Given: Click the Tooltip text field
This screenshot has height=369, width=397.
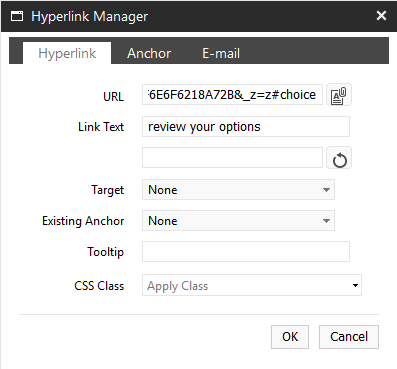Looking at the screenshot, I should (246, 252).
